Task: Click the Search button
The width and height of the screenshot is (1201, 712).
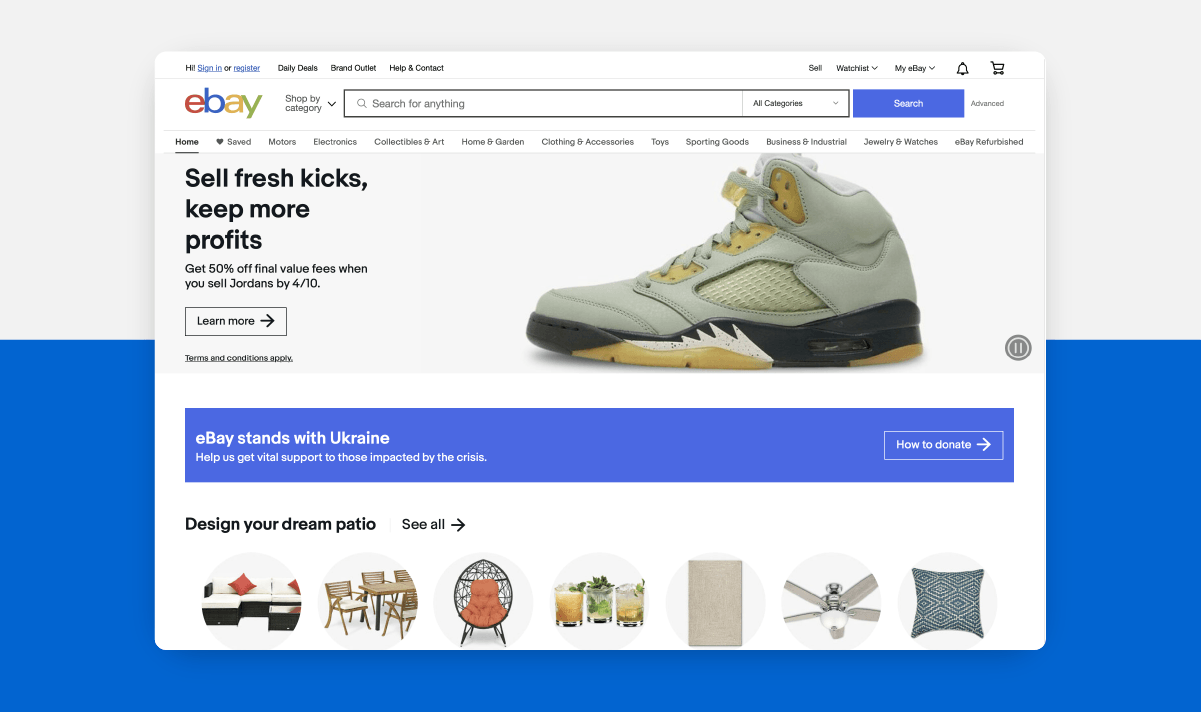Action: click(x=907, y=103)
